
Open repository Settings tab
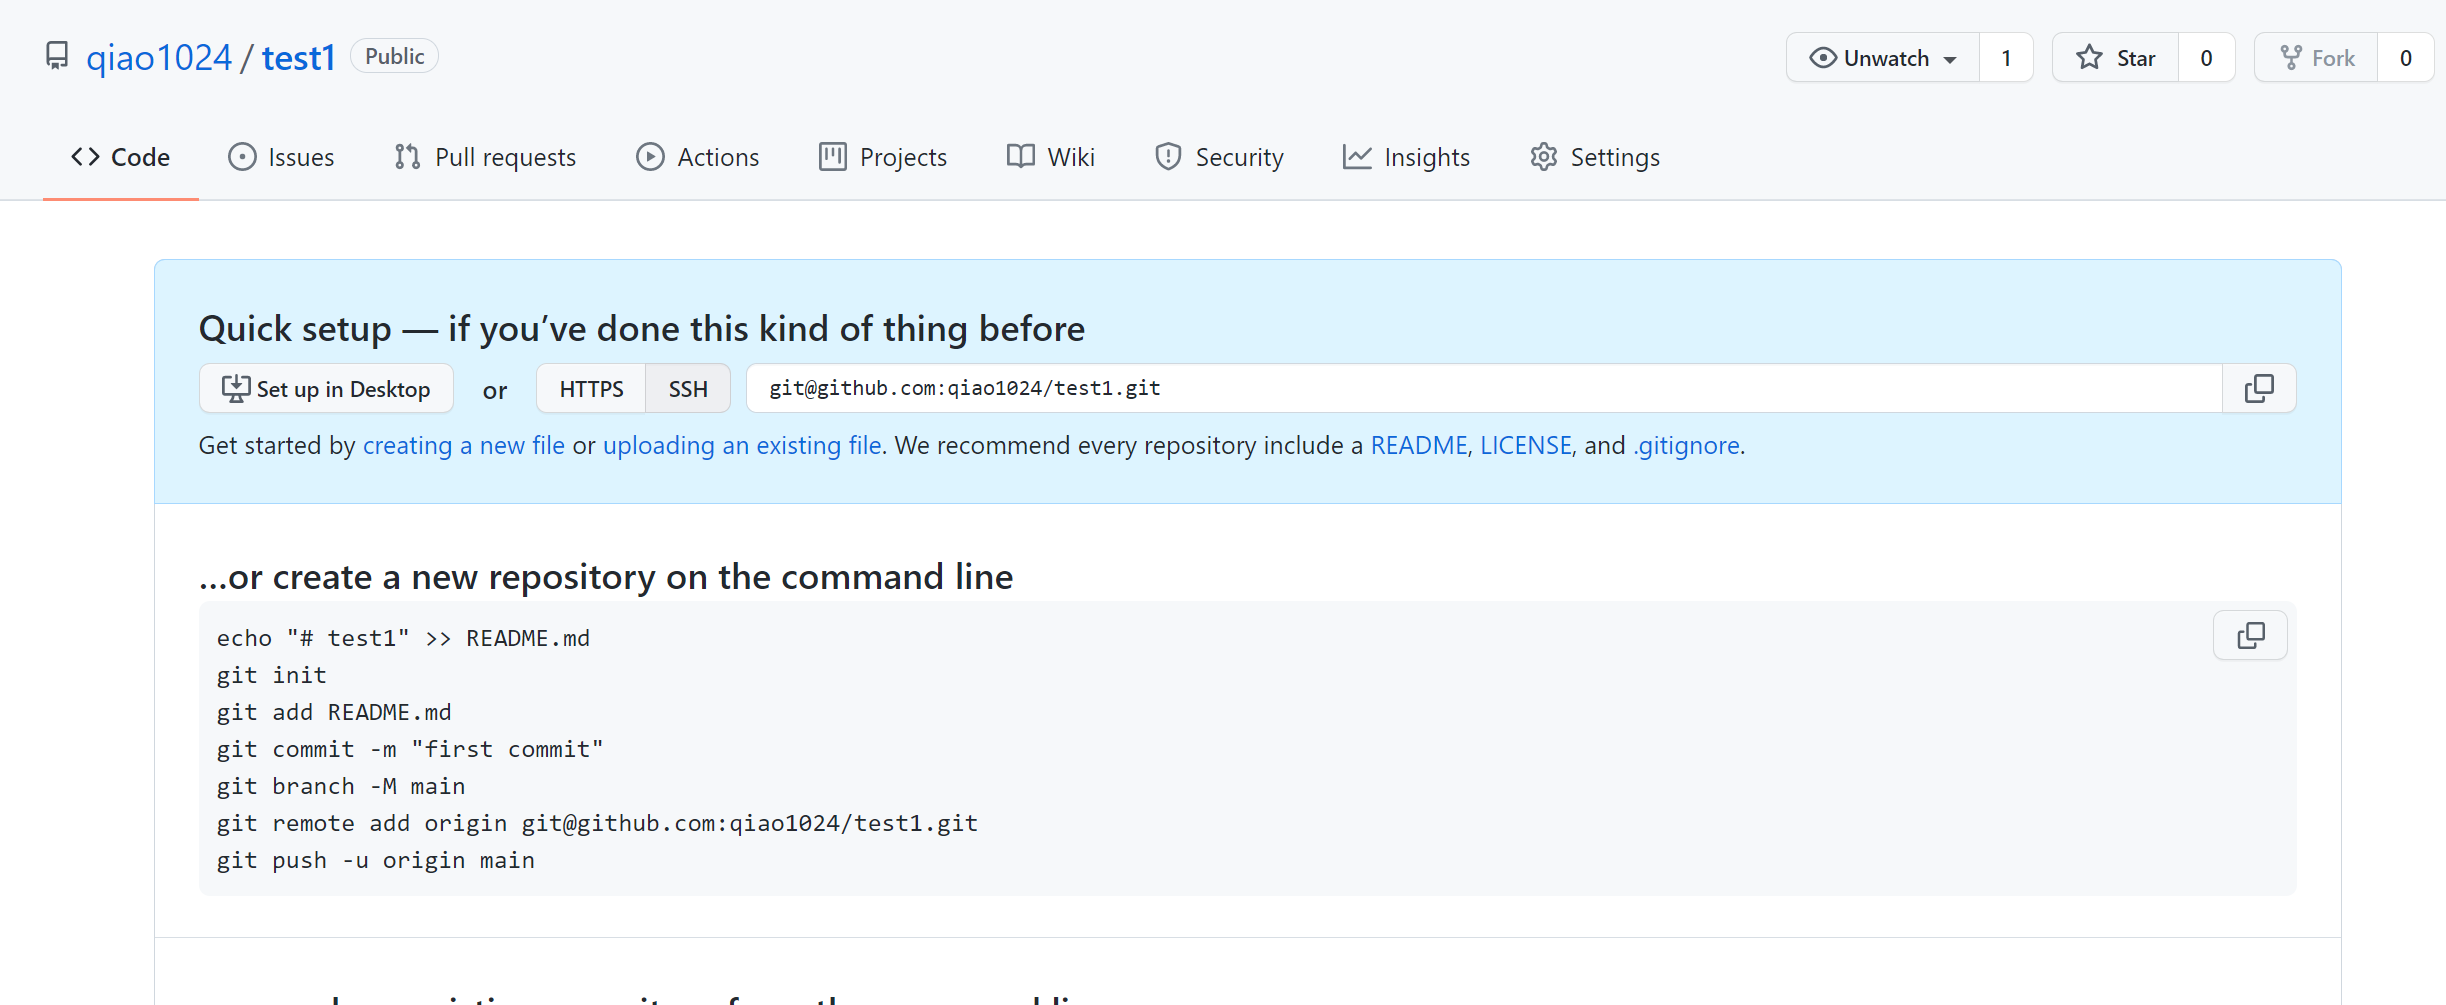pyautogui.click(x=1595, y=157)
